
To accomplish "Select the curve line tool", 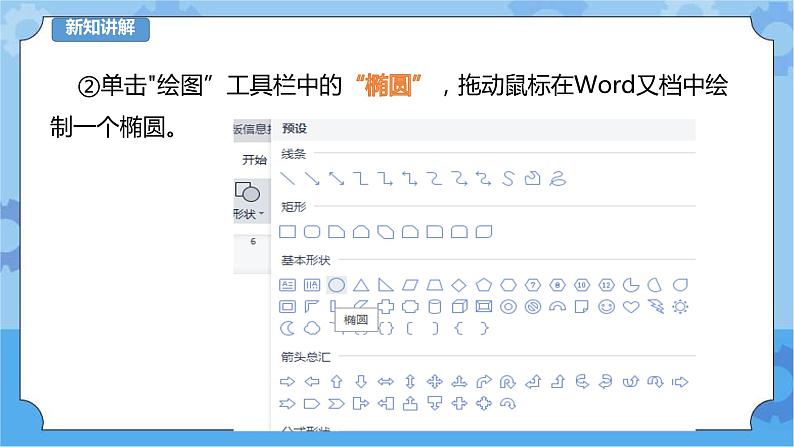I will 508,178.
